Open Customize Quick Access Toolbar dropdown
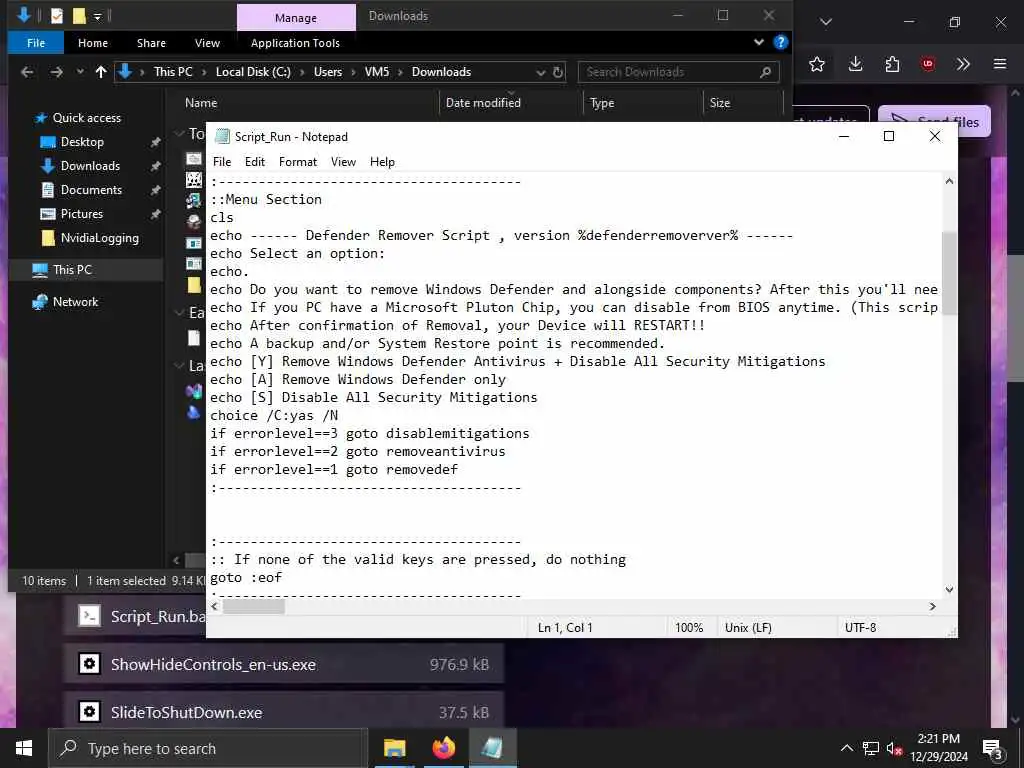 click(97, 16)
